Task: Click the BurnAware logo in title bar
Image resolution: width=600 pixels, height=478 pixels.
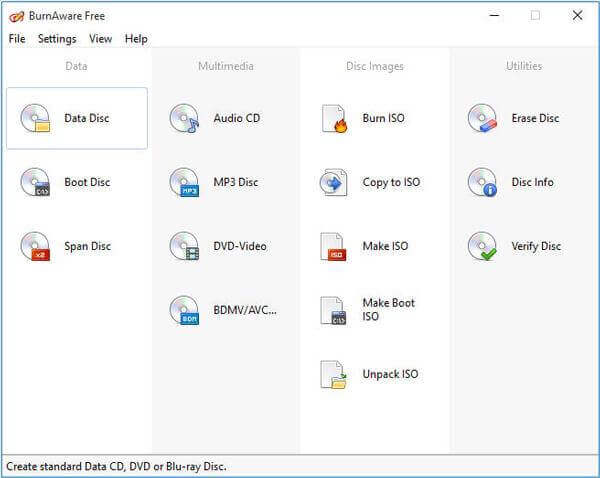Action: tap(16, 16)
